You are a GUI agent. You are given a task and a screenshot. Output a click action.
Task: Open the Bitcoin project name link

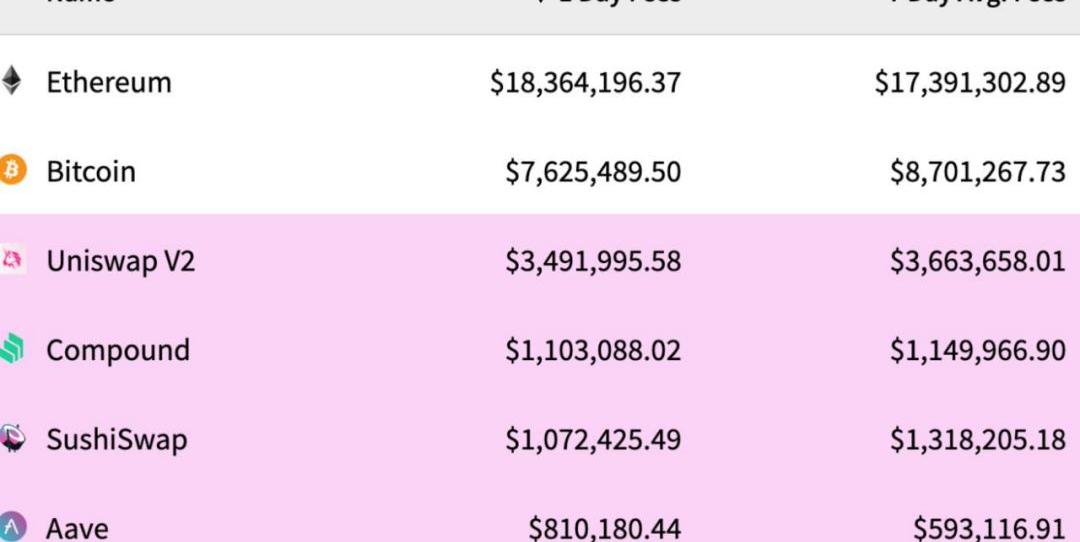(91, 171)
